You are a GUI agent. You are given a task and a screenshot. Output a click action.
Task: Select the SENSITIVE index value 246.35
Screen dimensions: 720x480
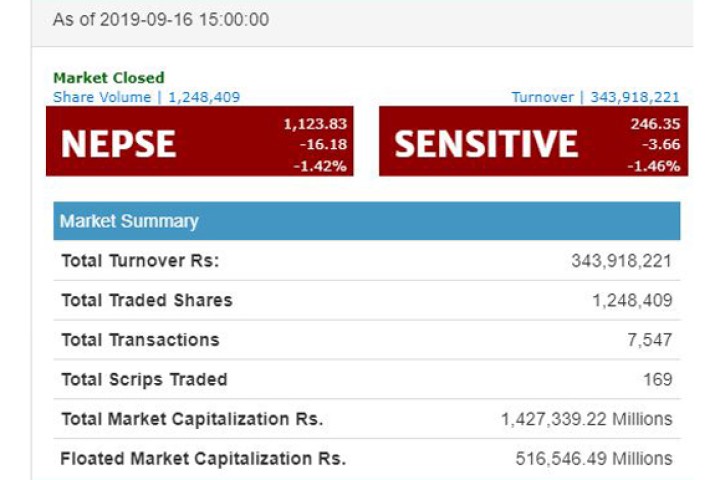point(655,124)
